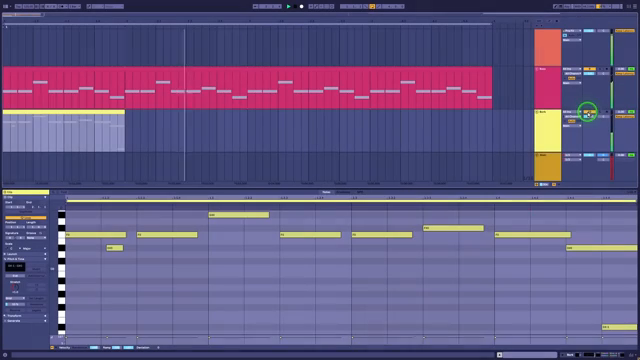Arm the Bass track for recording
The height and width of the screenshot is (360, 640).
[607, 69]
